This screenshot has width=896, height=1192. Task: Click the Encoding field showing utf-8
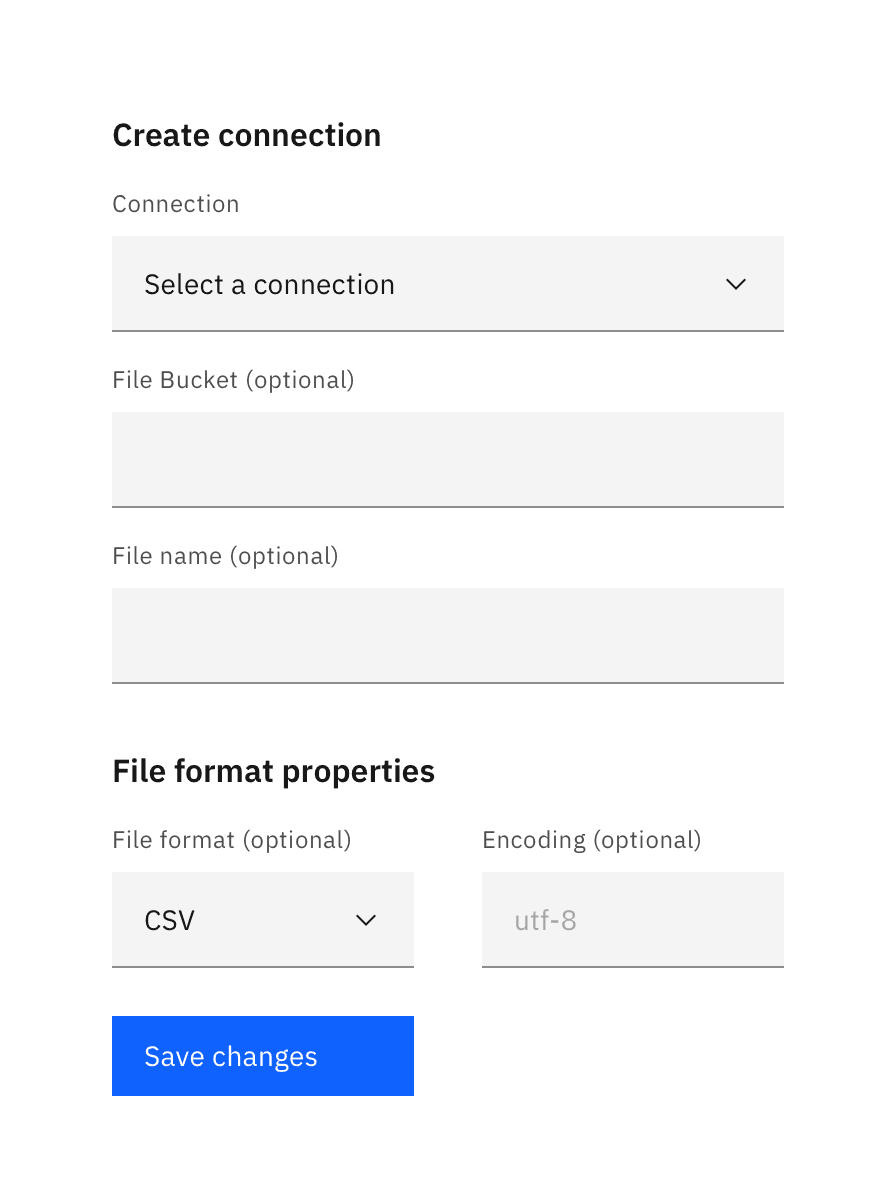(x=632, y=920)
